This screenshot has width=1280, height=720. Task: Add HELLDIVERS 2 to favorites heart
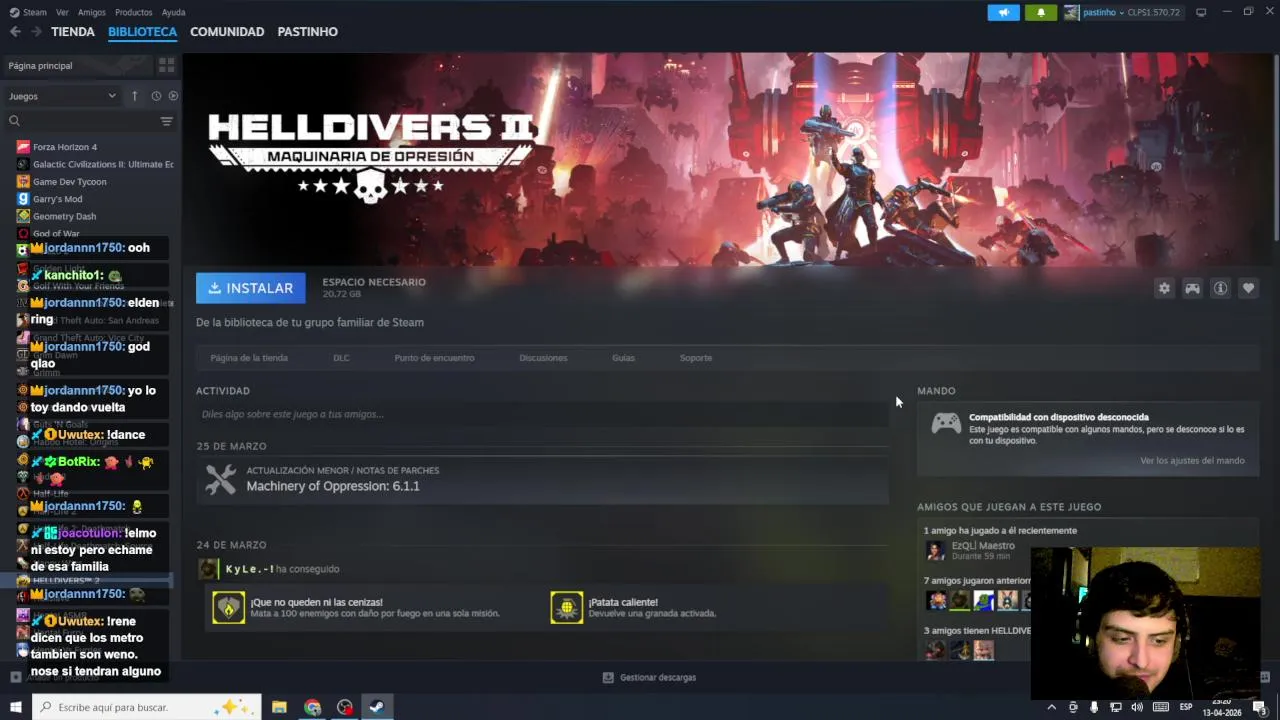click(1248, 288)
